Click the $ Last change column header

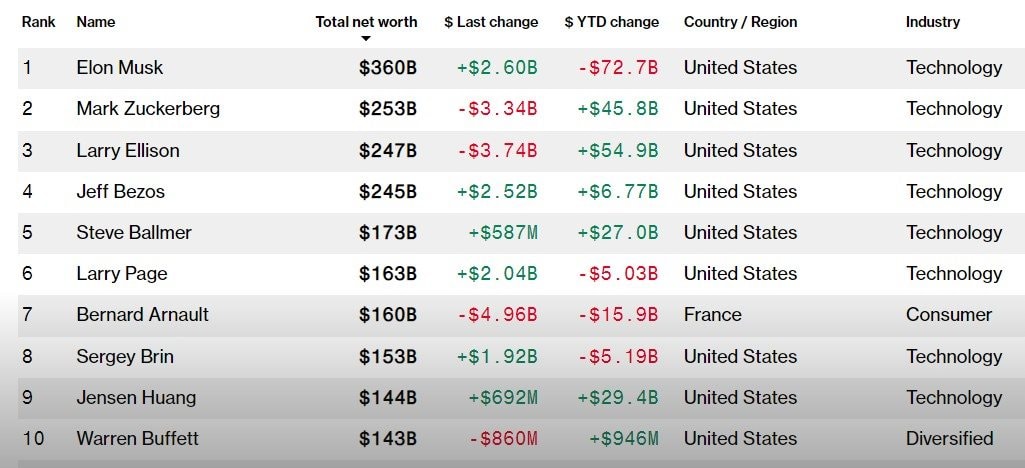(x=491, y=21)
